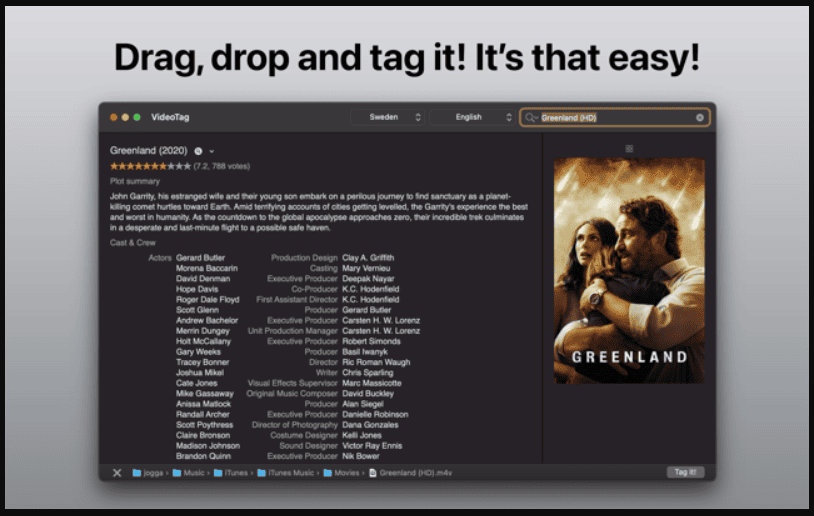The height and width of the screenshot is (516, 814).
Task: Click Executive Producer Robert Simonds
Action: click(371, 341)
